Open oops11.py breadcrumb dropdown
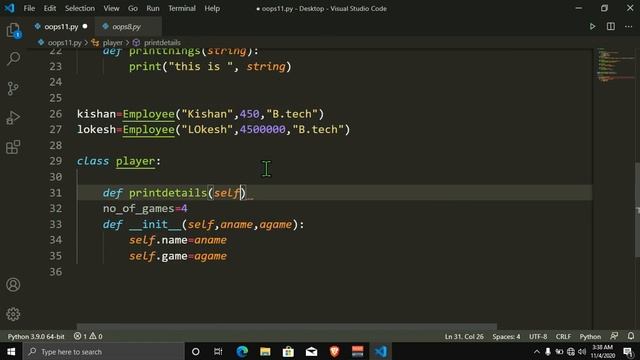Viewport: 640px width, 360px height. coord(64,42)
